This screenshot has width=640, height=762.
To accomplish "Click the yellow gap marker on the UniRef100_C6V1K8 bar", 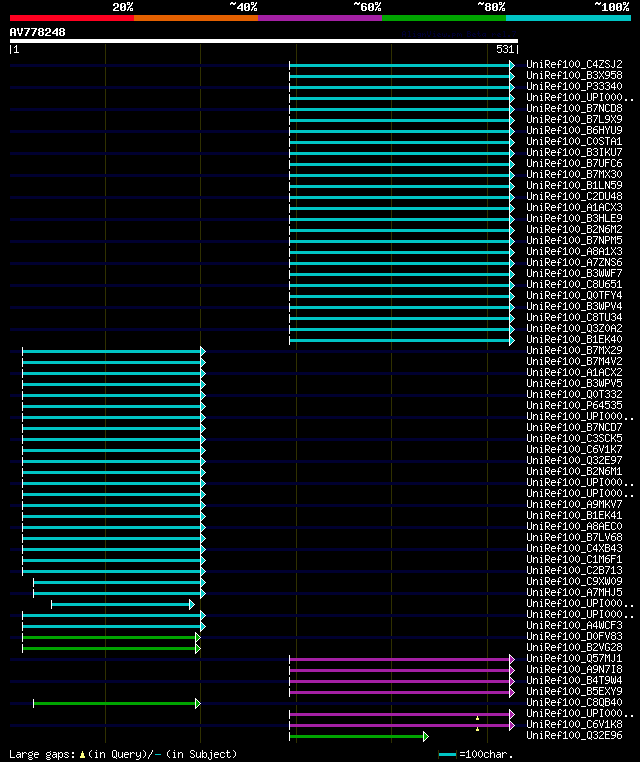I will 477,729.
